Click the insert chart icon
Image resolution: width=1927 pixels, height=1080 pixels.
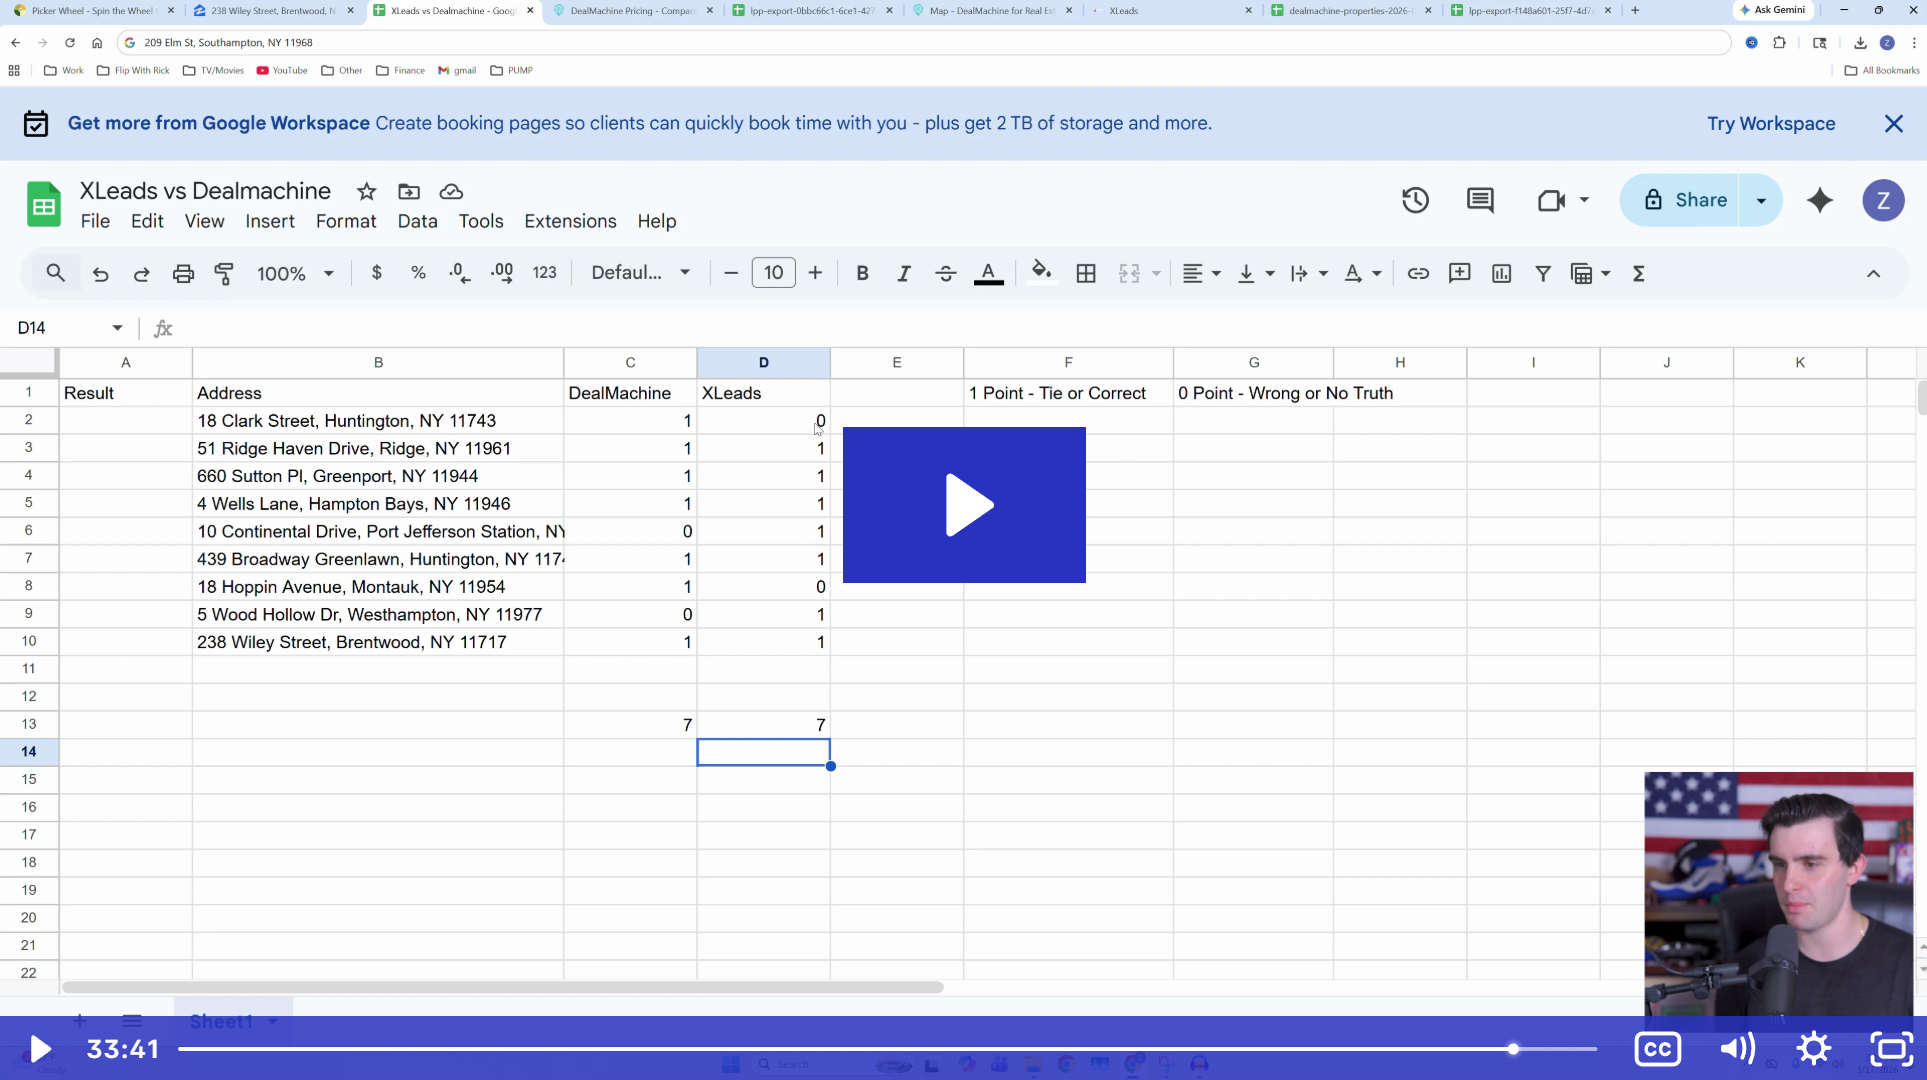[x=1501, y=273]
